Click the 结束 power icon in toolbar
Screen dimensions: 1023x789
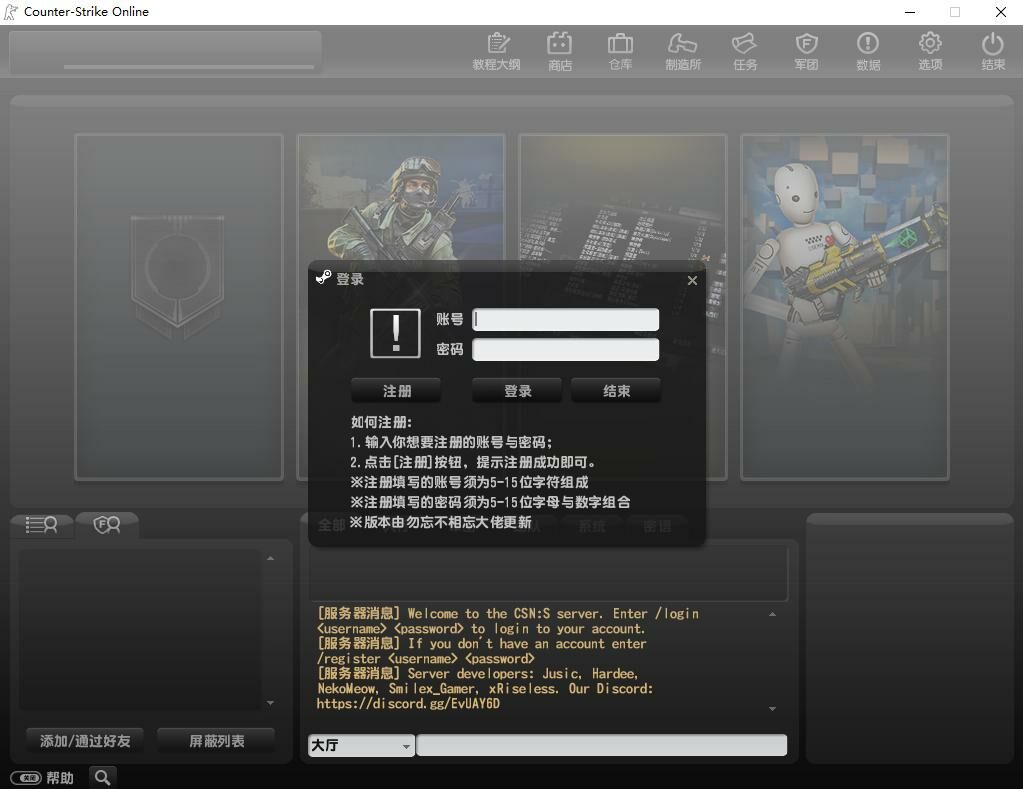click(992, 50)
